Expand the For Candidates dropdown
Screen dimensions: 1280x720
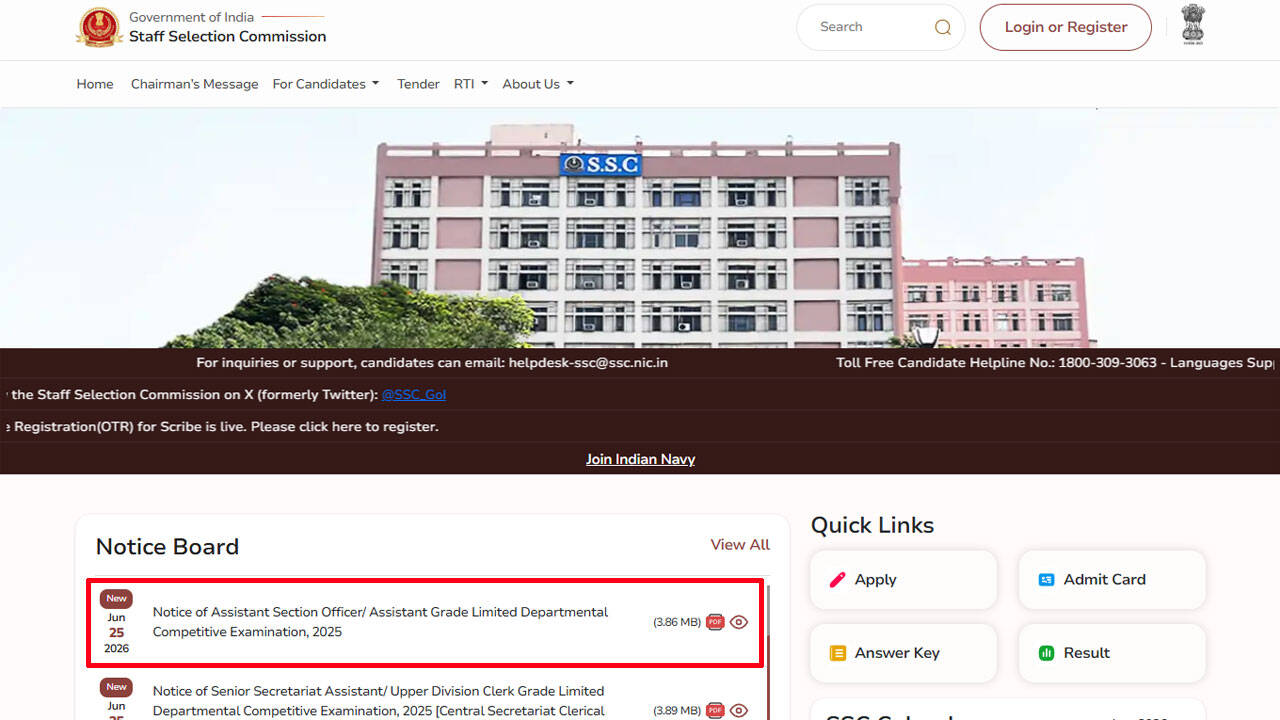pyautogui.click(x=326, y=84)
